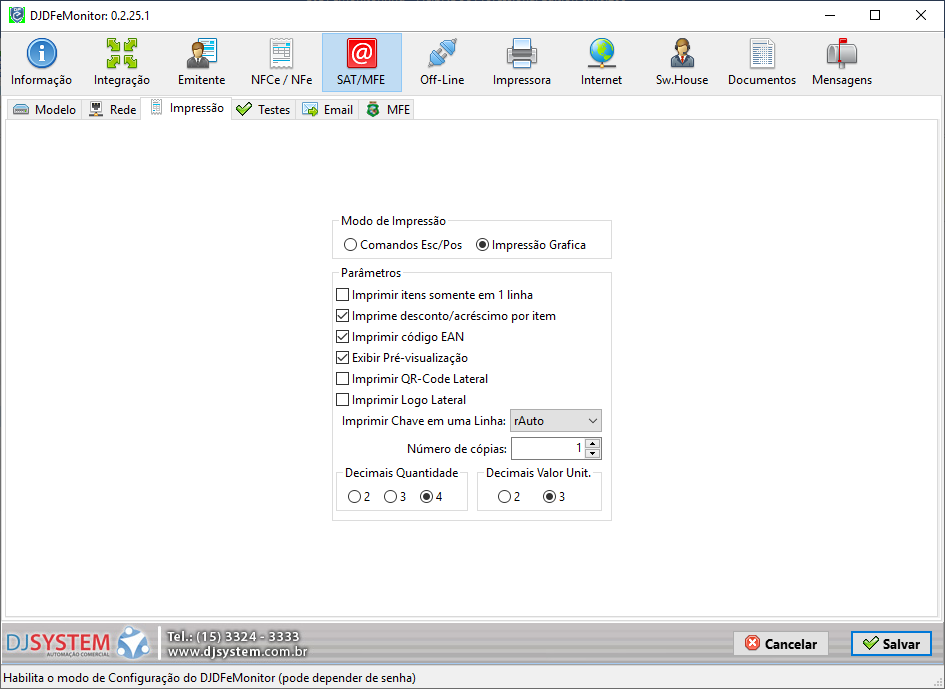Set Decimais Quantidade to 3
Screen dimensions: 945x689
point(395,497)
